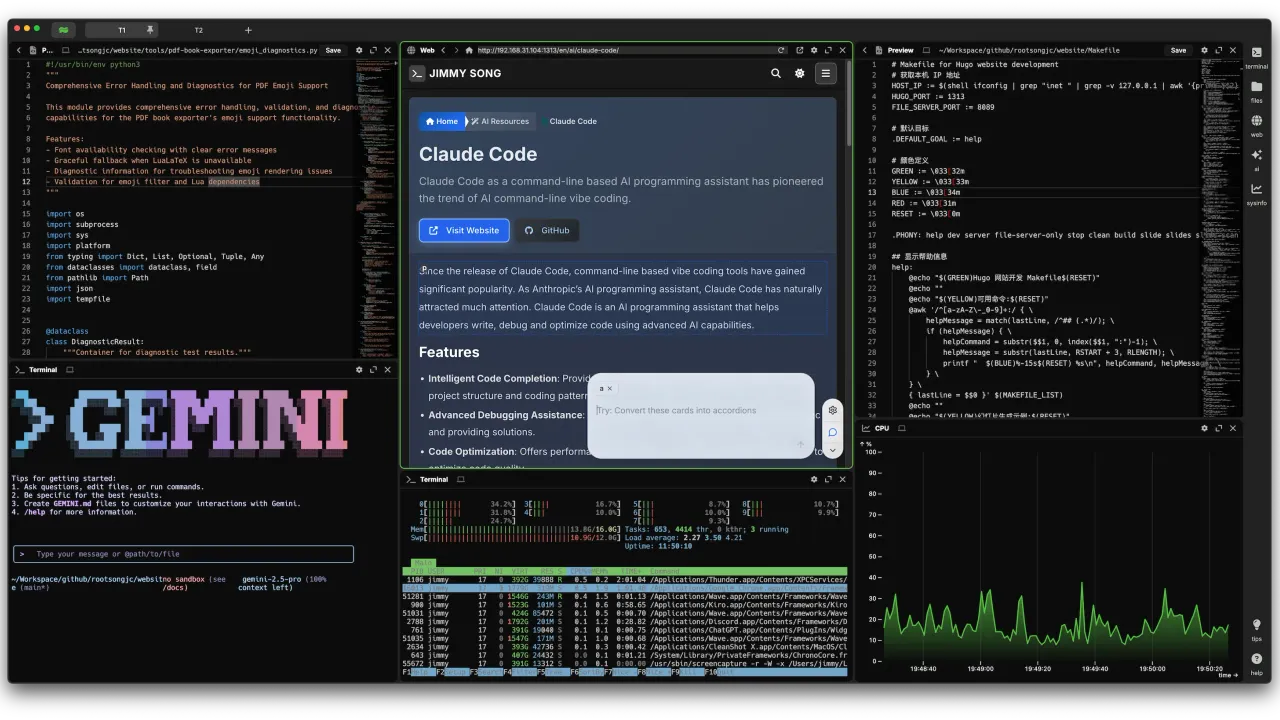Reload the page in Web block
Screen dimensions: 1280x720
click(x=782, y=50)
